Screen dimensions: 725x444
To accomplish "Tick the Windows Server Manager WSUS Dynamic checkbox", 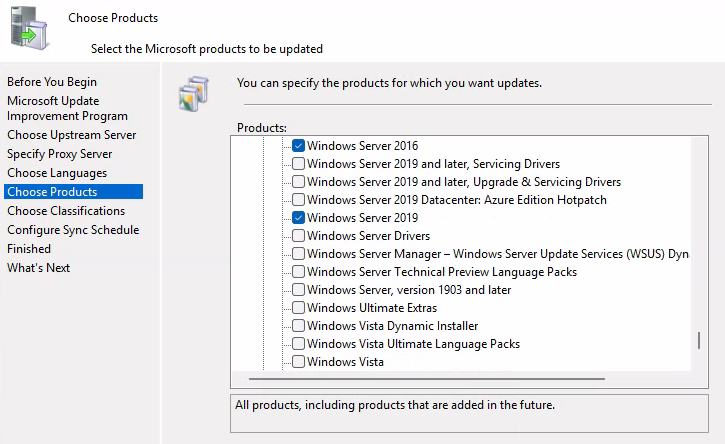I will coord(298,254).
